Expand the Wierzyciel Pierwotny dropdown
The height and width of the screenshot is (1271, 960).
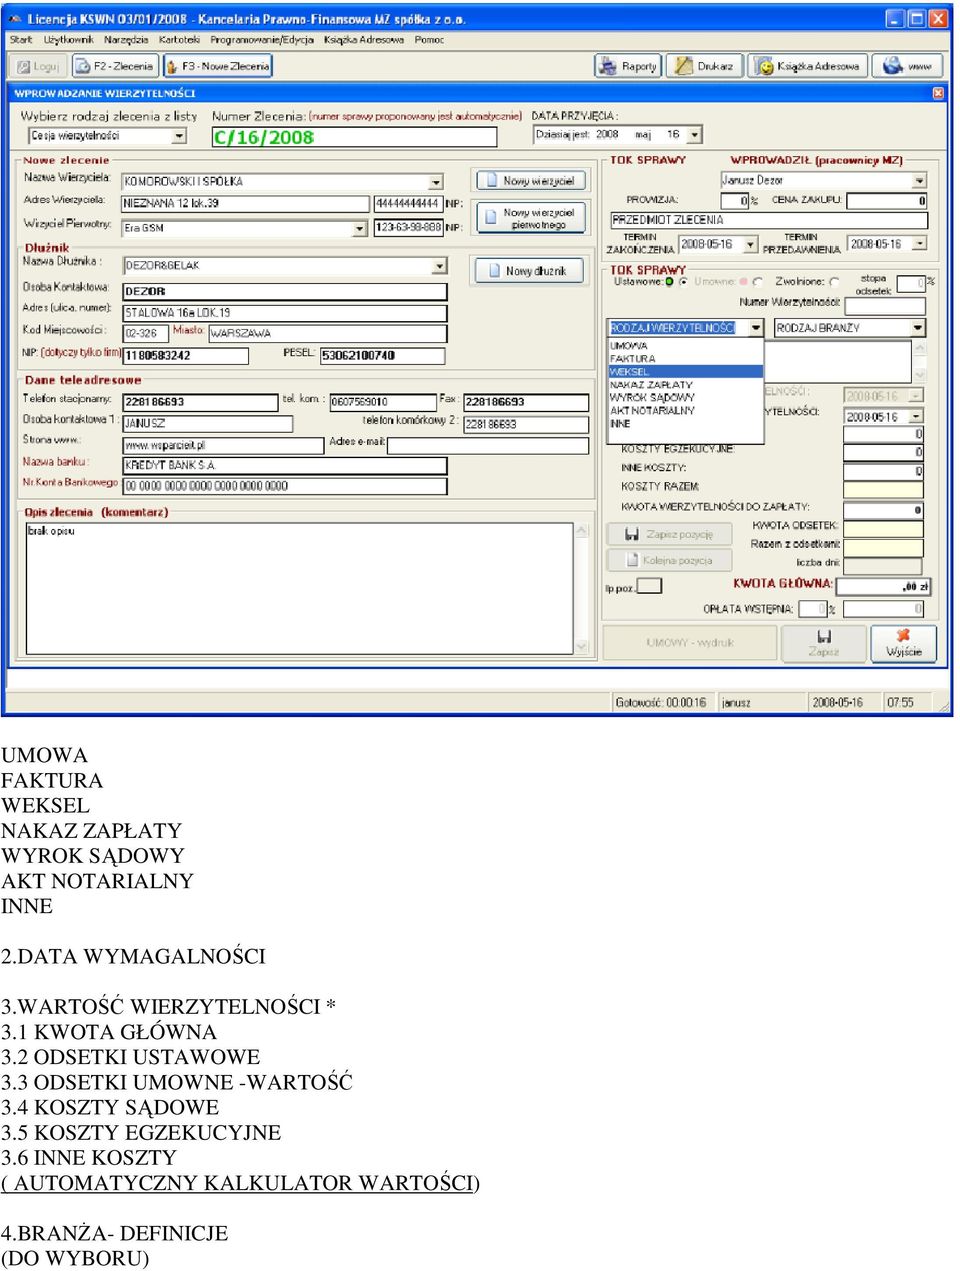[x=360, y=229]
